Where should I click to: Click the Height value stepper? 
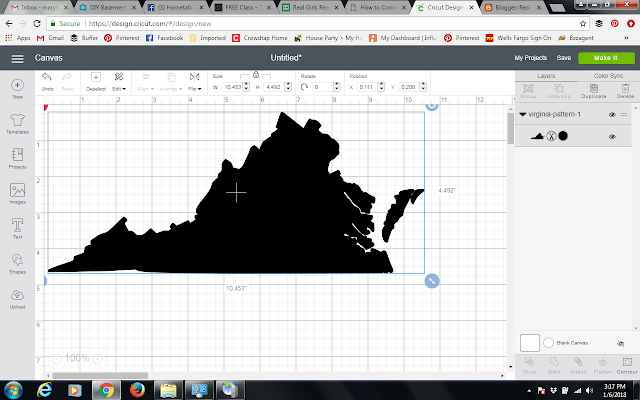[x=288, y=87]
